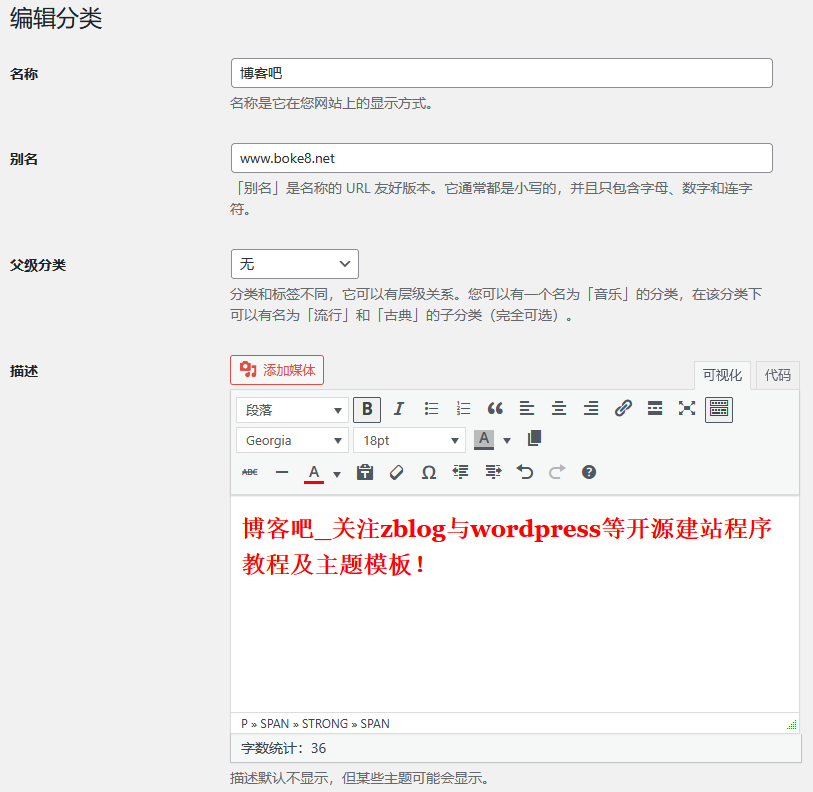Open keyboard shortcuts help
This screenshot has height=792, width=813.
tap(588, 473)
